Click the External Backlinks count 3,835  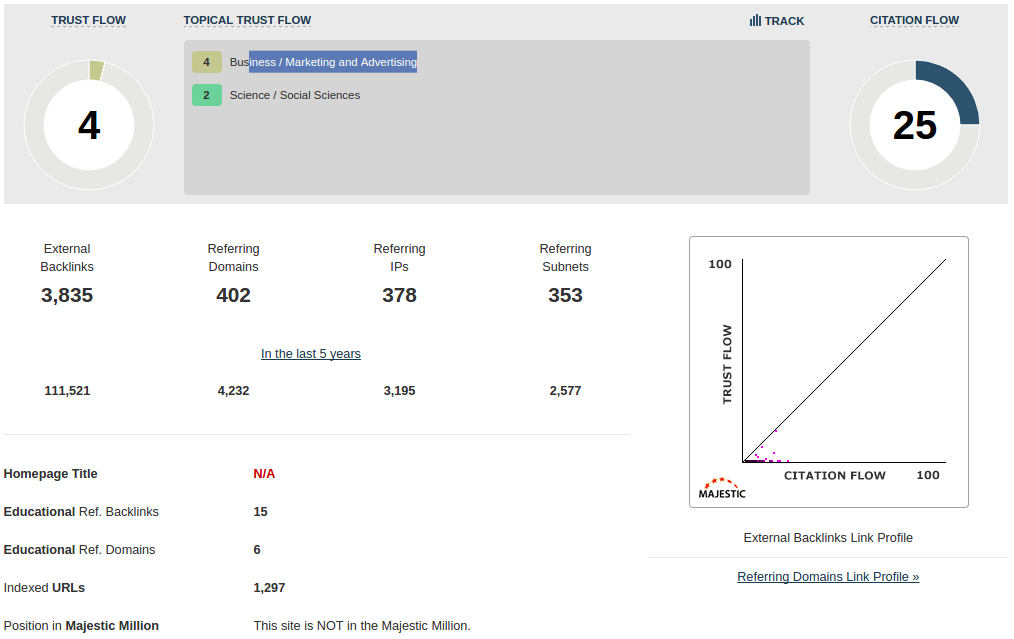(67, 295)
